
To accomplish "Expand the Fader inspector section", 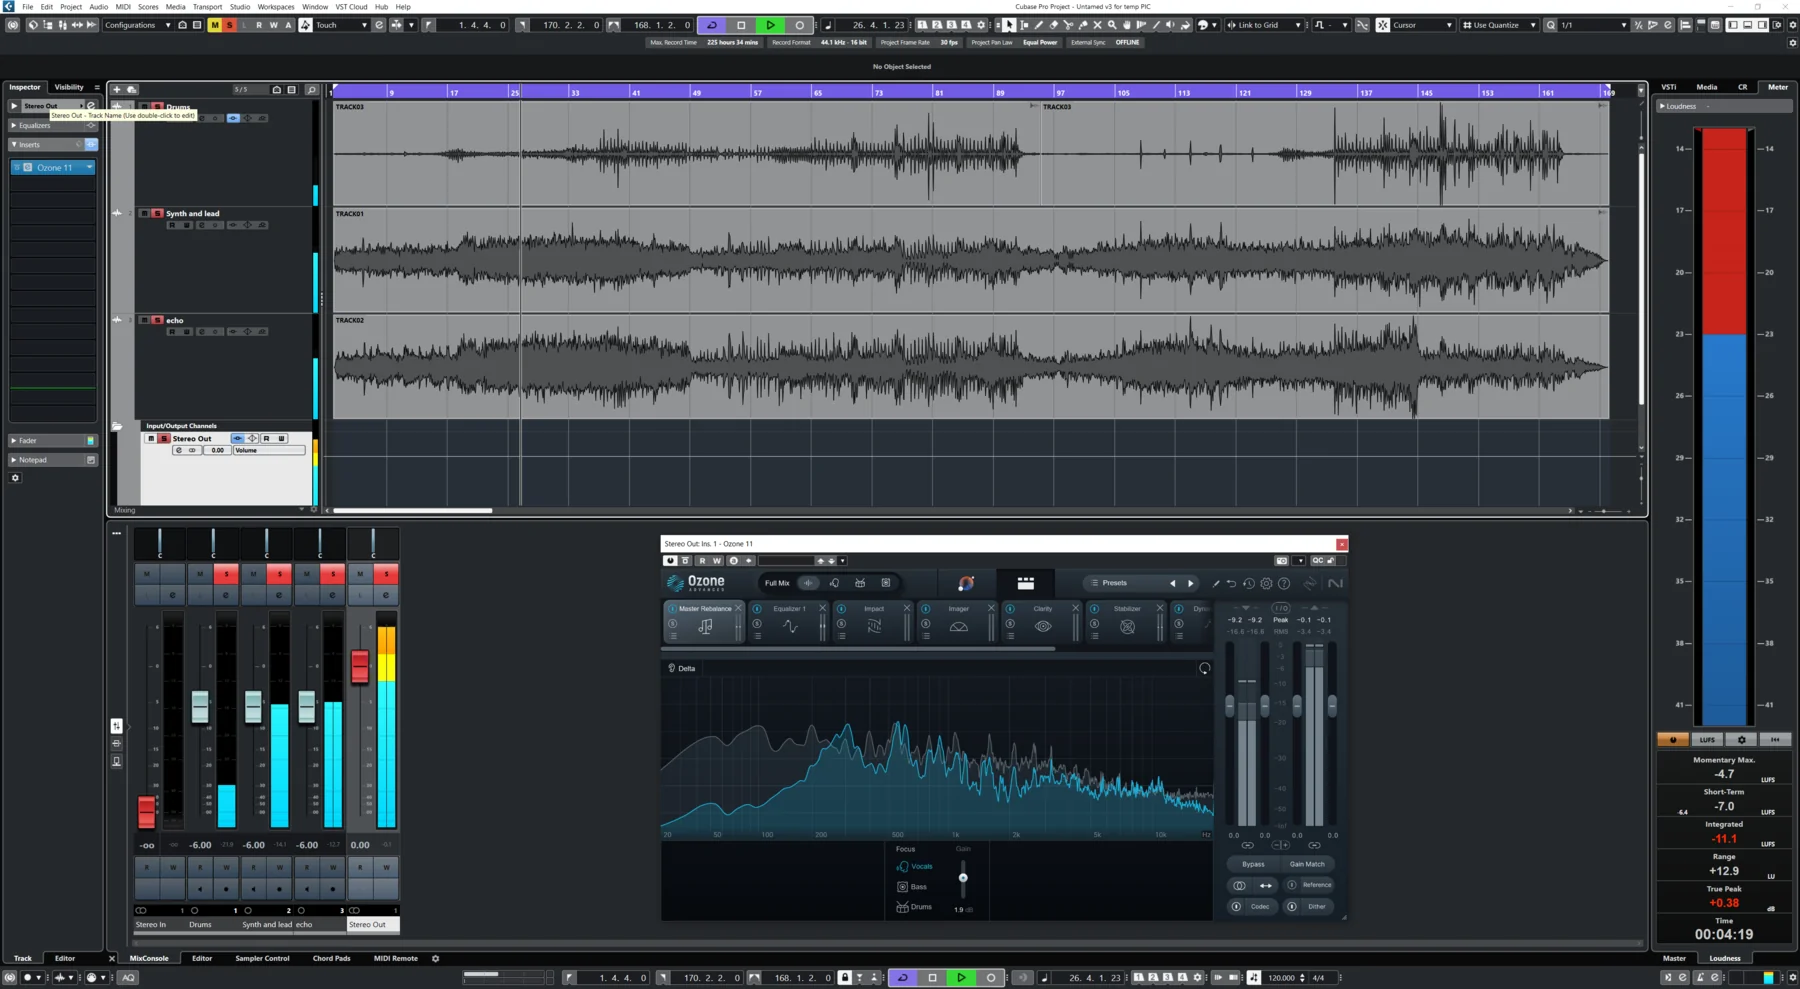I will (52, 440).
